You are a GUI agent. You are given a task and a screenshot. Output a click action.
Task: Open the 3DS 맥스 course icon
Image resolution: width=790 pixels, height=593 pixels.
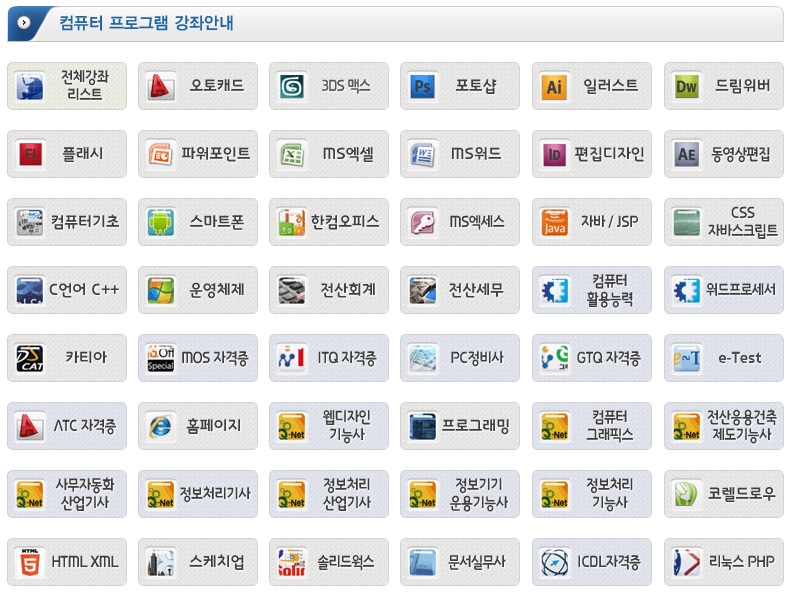(x=292, y=86)
